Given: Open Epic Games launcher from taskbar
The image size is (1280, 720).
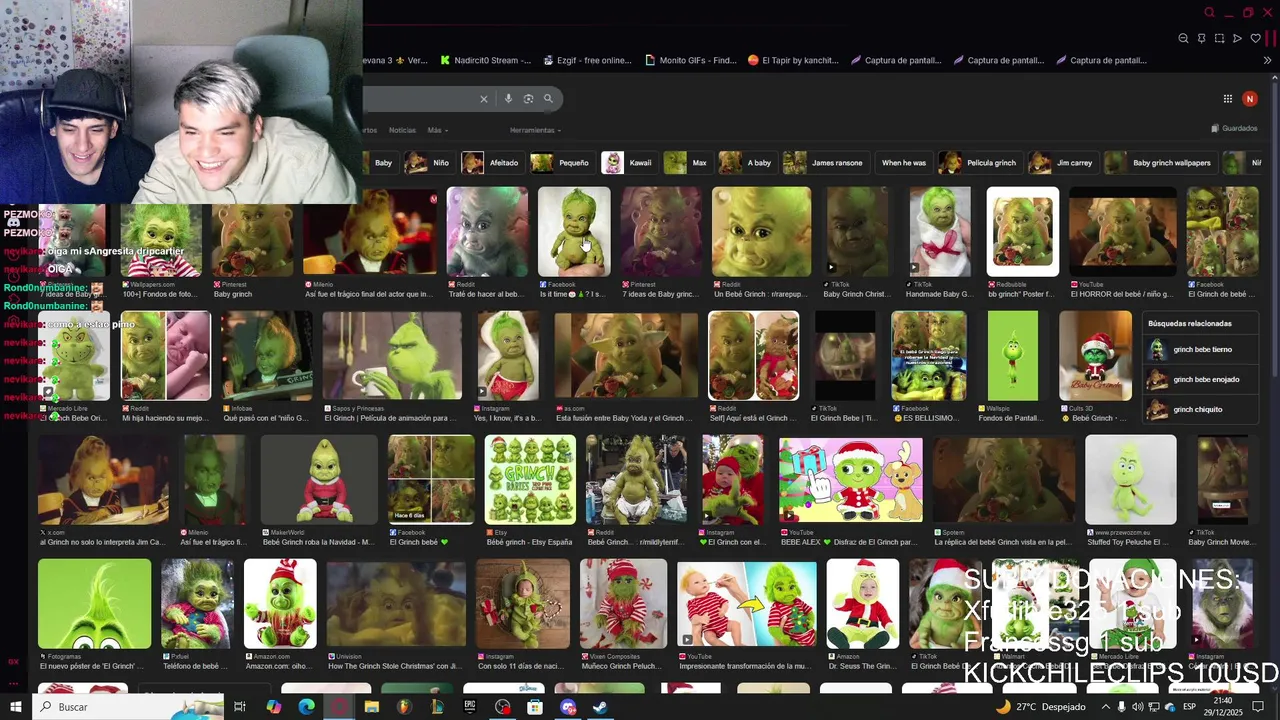Looking at the screenshot, I should tap(470, 707).
